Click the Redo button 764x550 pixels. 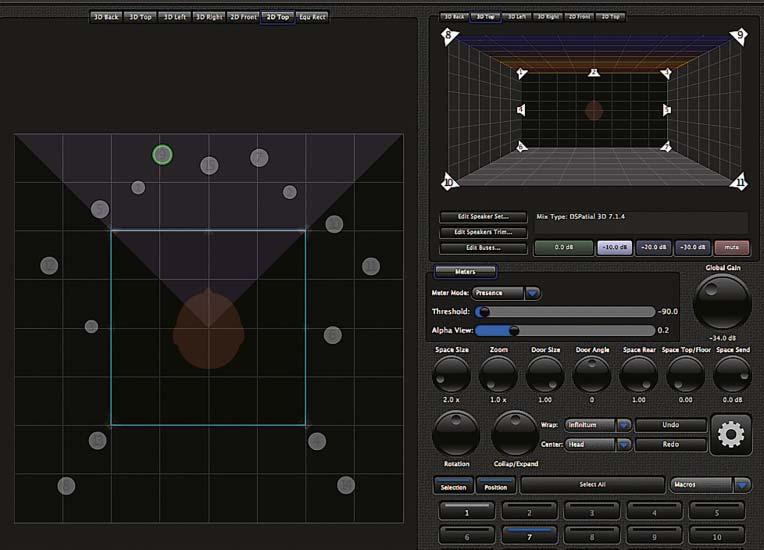coord(670,444)
